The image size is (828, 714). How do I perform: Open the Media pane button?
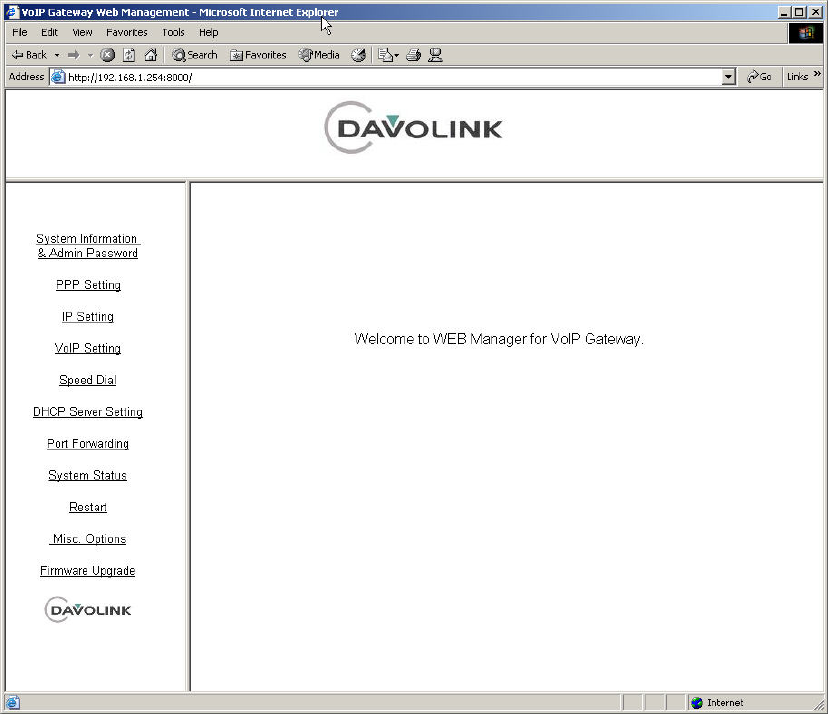pyautogui.click(x=319, y=55)
